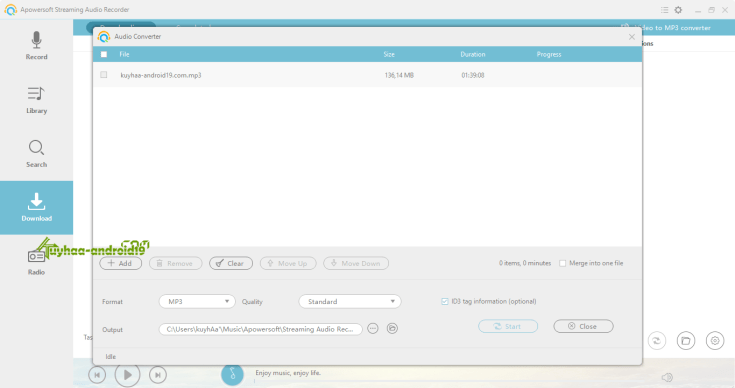Image resolution: width=735 pixels, height=388 pixels.
Task: Click the Add button
Action: pyautogui.click(x=120, y=263)
